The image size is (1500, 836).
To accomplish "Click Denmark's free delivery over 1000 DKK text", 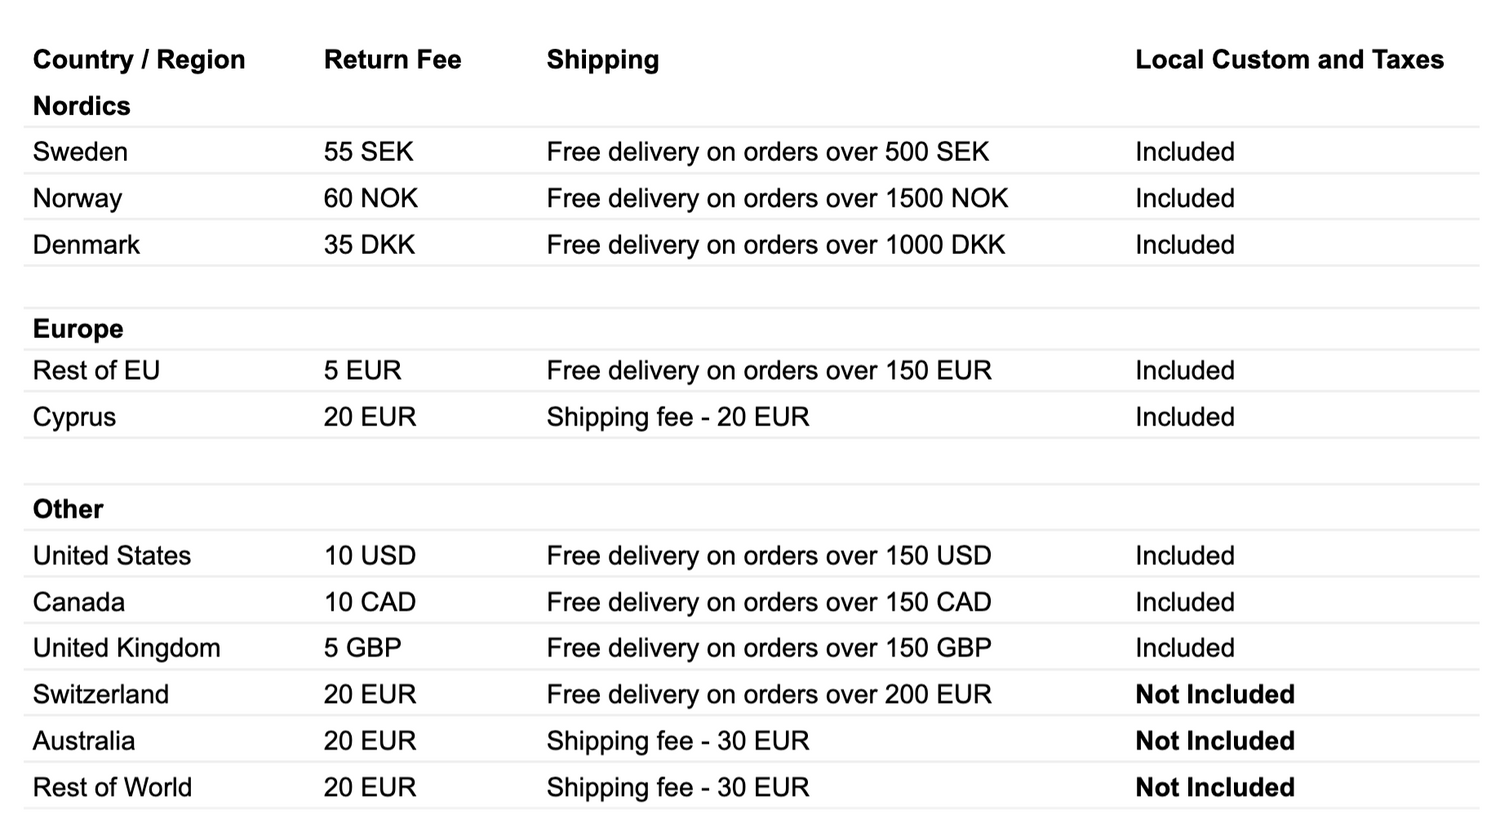I will pos(775,245).
